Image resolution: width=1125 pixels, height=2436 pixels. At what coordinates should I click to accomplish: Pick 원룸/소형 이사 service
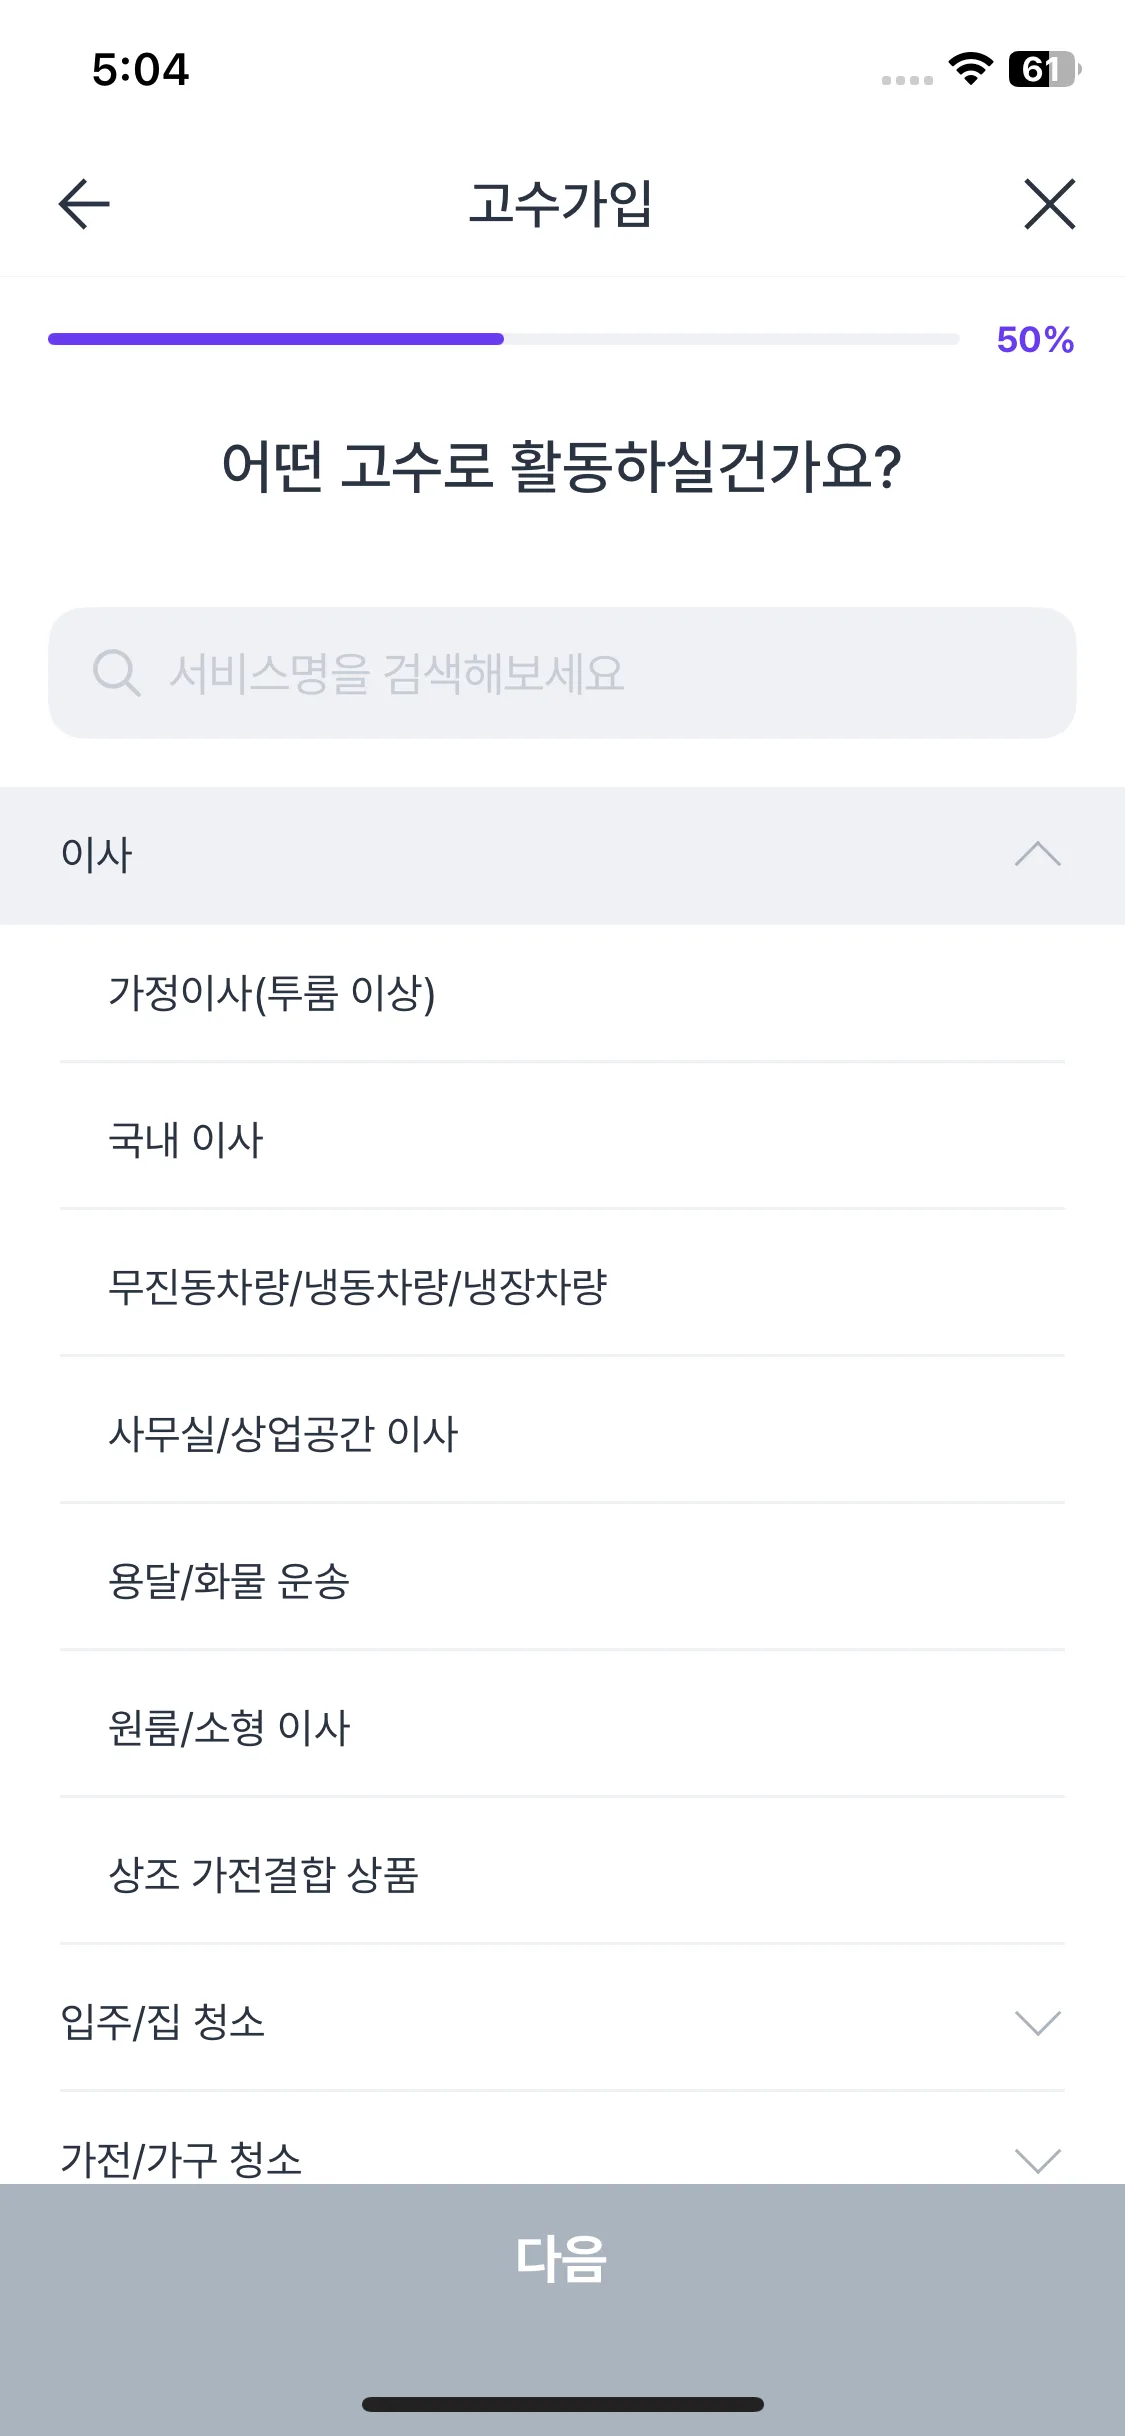point(229,1728)
